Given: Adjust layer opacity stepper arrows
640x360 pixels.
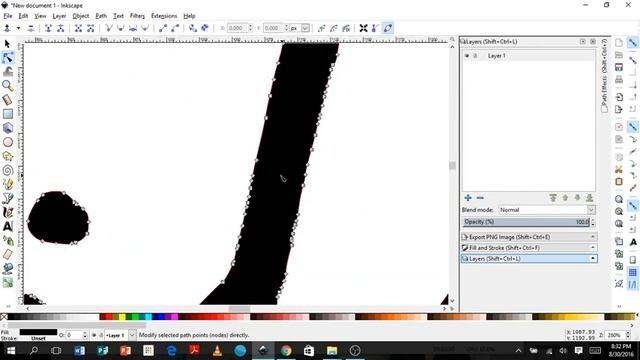Looking at the screenshot, I should [x=593, y=222].
